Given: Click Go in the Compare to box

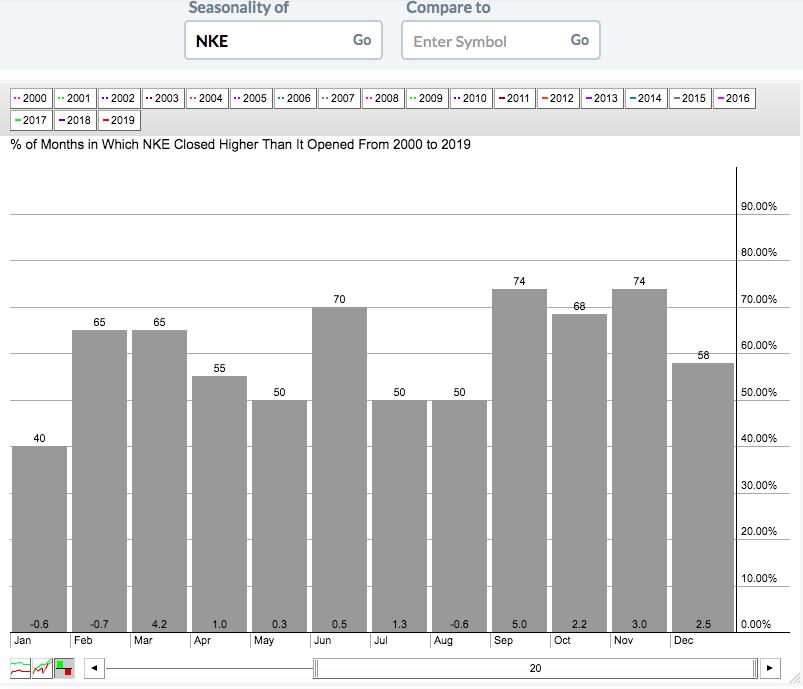Looking at the screenshot, I should [580, 40].
